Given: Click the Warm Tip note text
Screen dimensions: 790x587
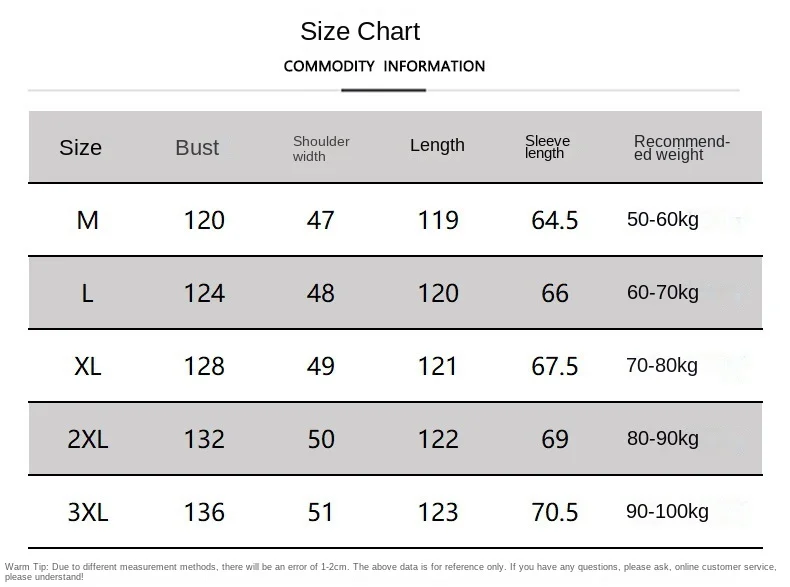Looking at the screenshot, I should click(x=390, y=572).
